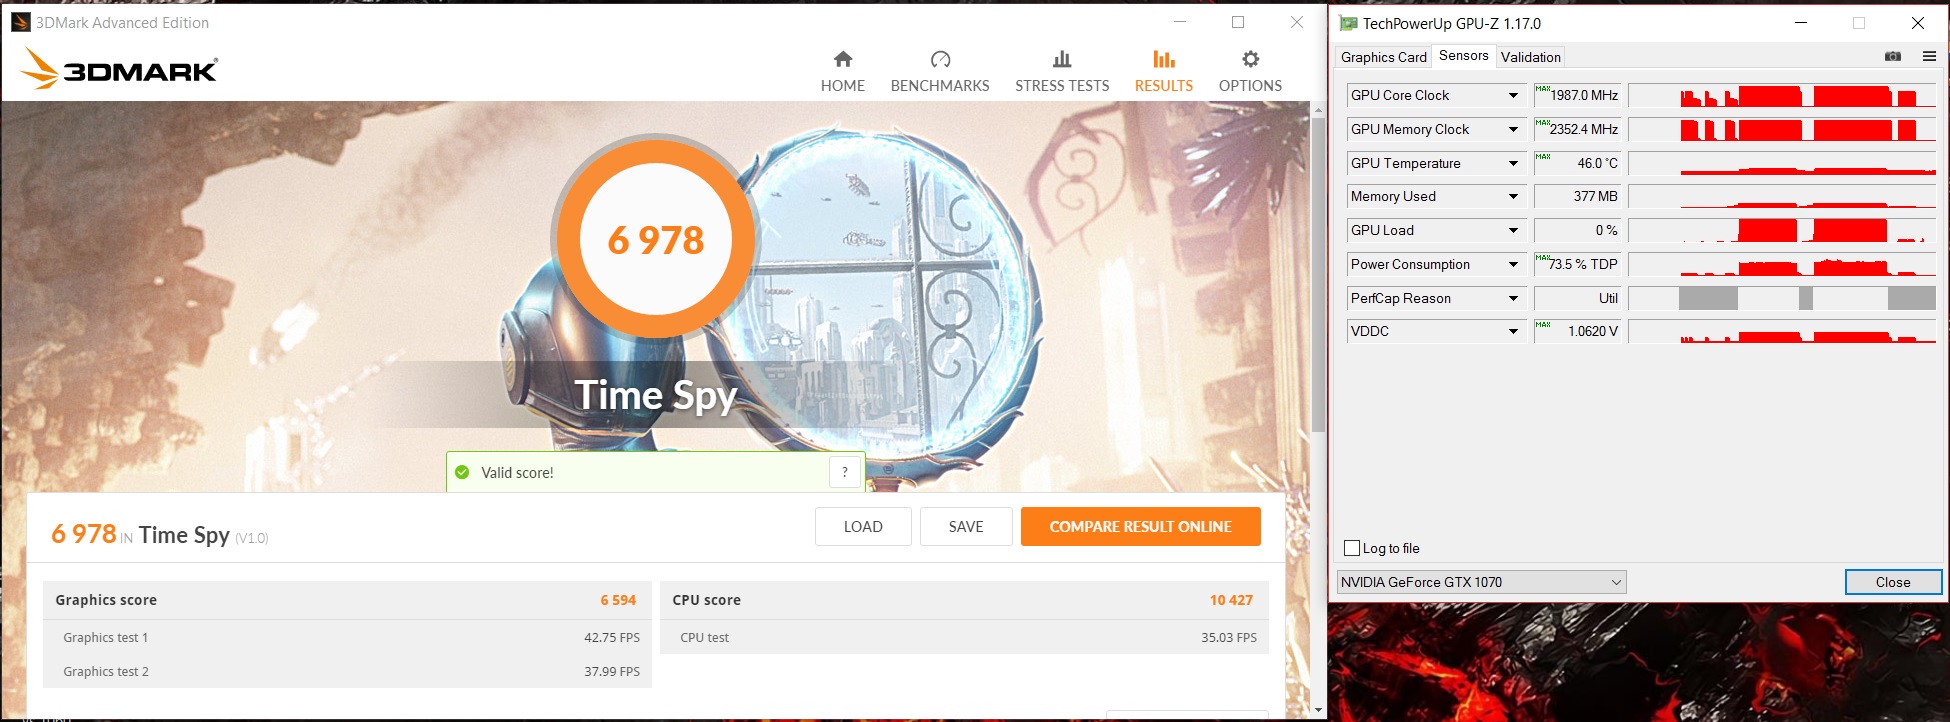1950x722 pixels.
Task: Click the PerfCap Reason history bar
Action: 1782,299
